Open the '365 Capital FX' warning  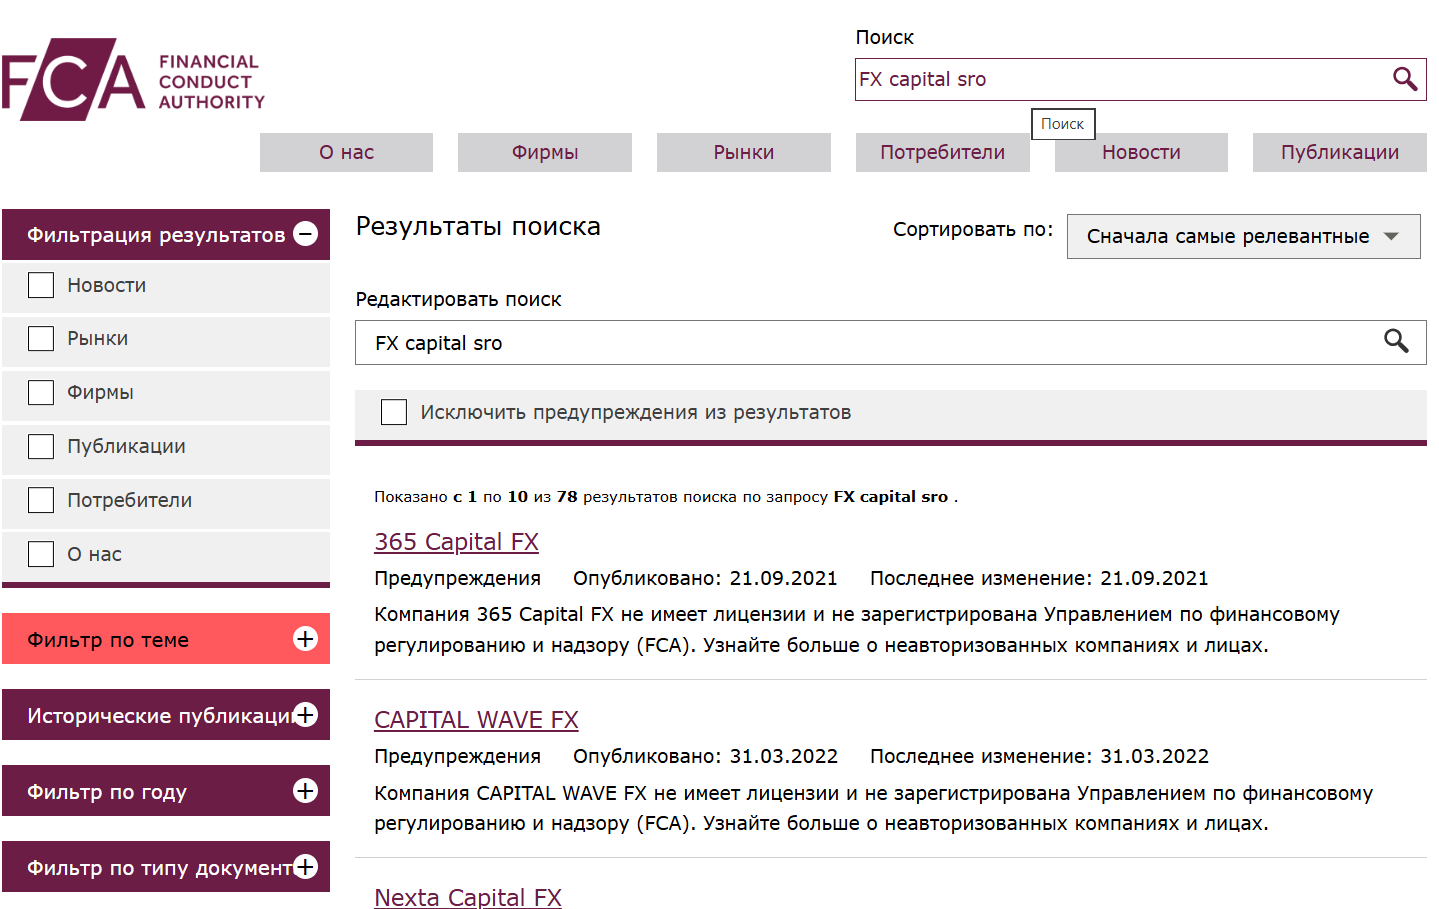[x=456, y=541]
